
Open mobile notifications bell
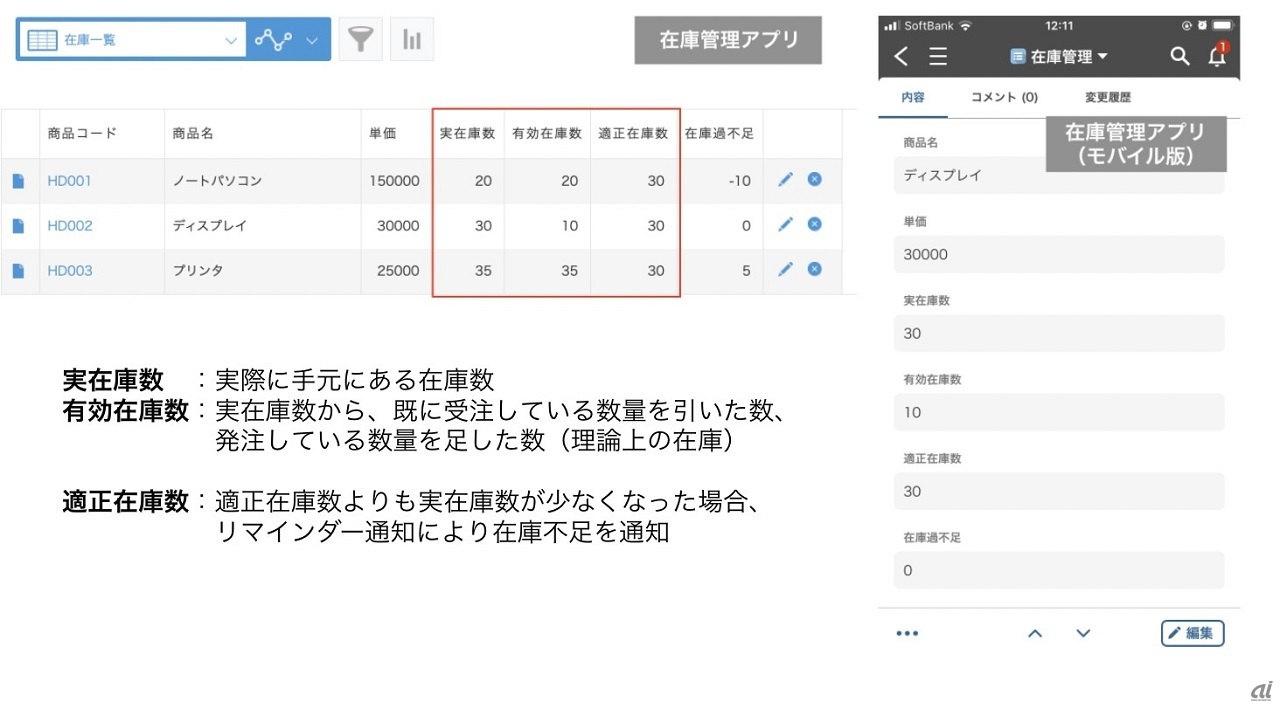pyautogui.click(x=1217, y=56)
